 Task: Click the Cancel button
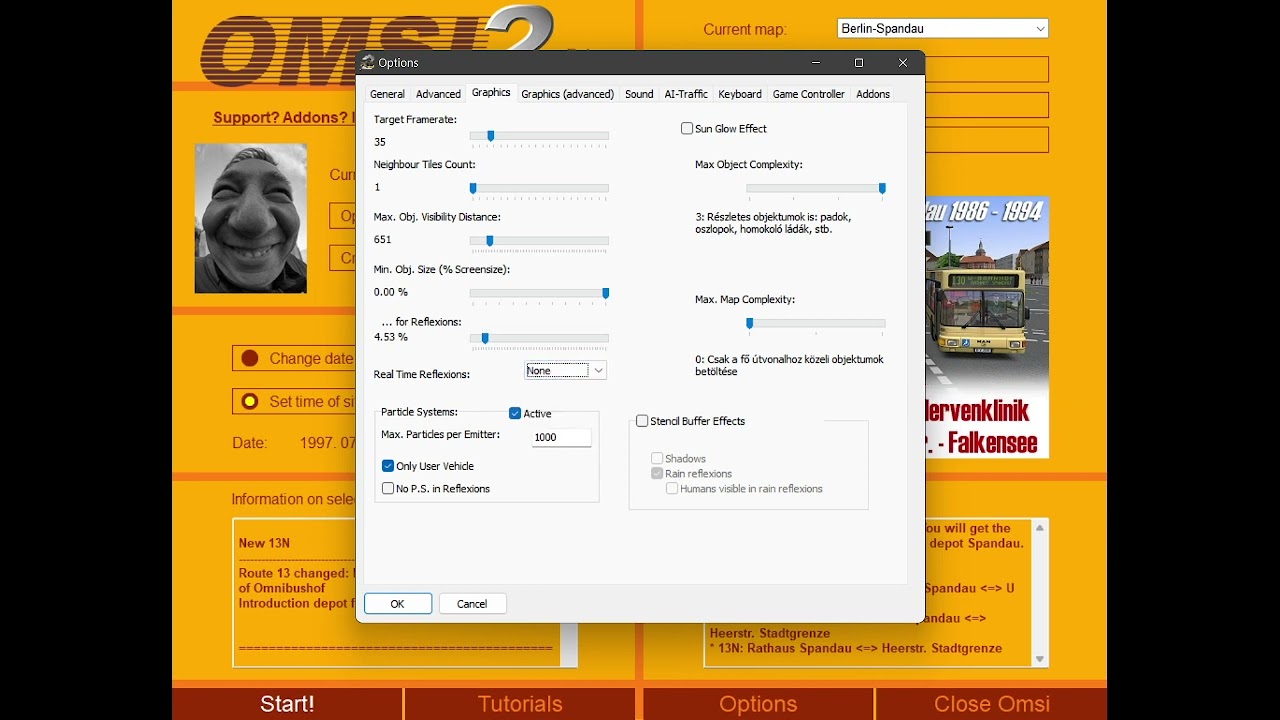click(x=472, y=604)
